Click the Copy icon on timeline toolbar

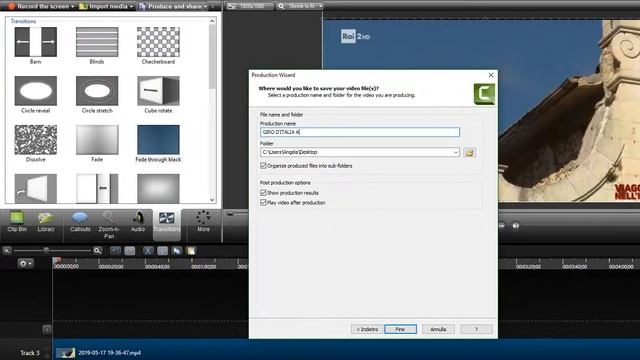coord(177,251)
